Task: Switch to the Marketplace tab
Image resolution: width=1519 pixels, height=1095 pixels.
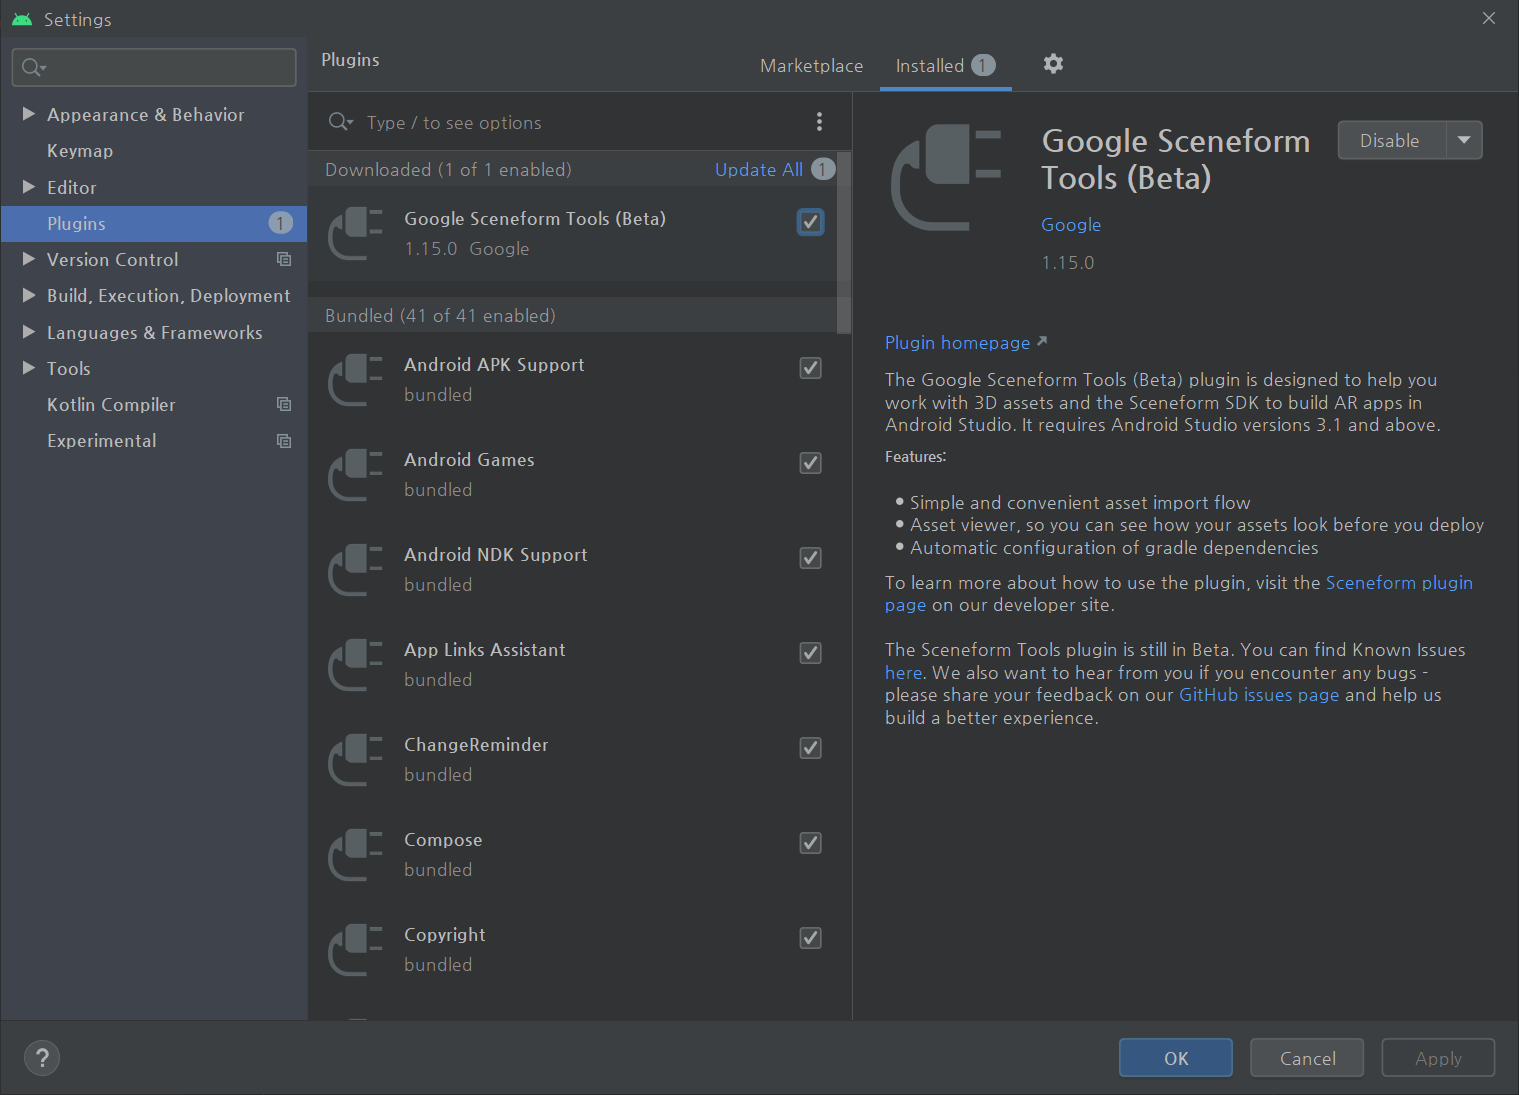Action: [x=811, y=66]
